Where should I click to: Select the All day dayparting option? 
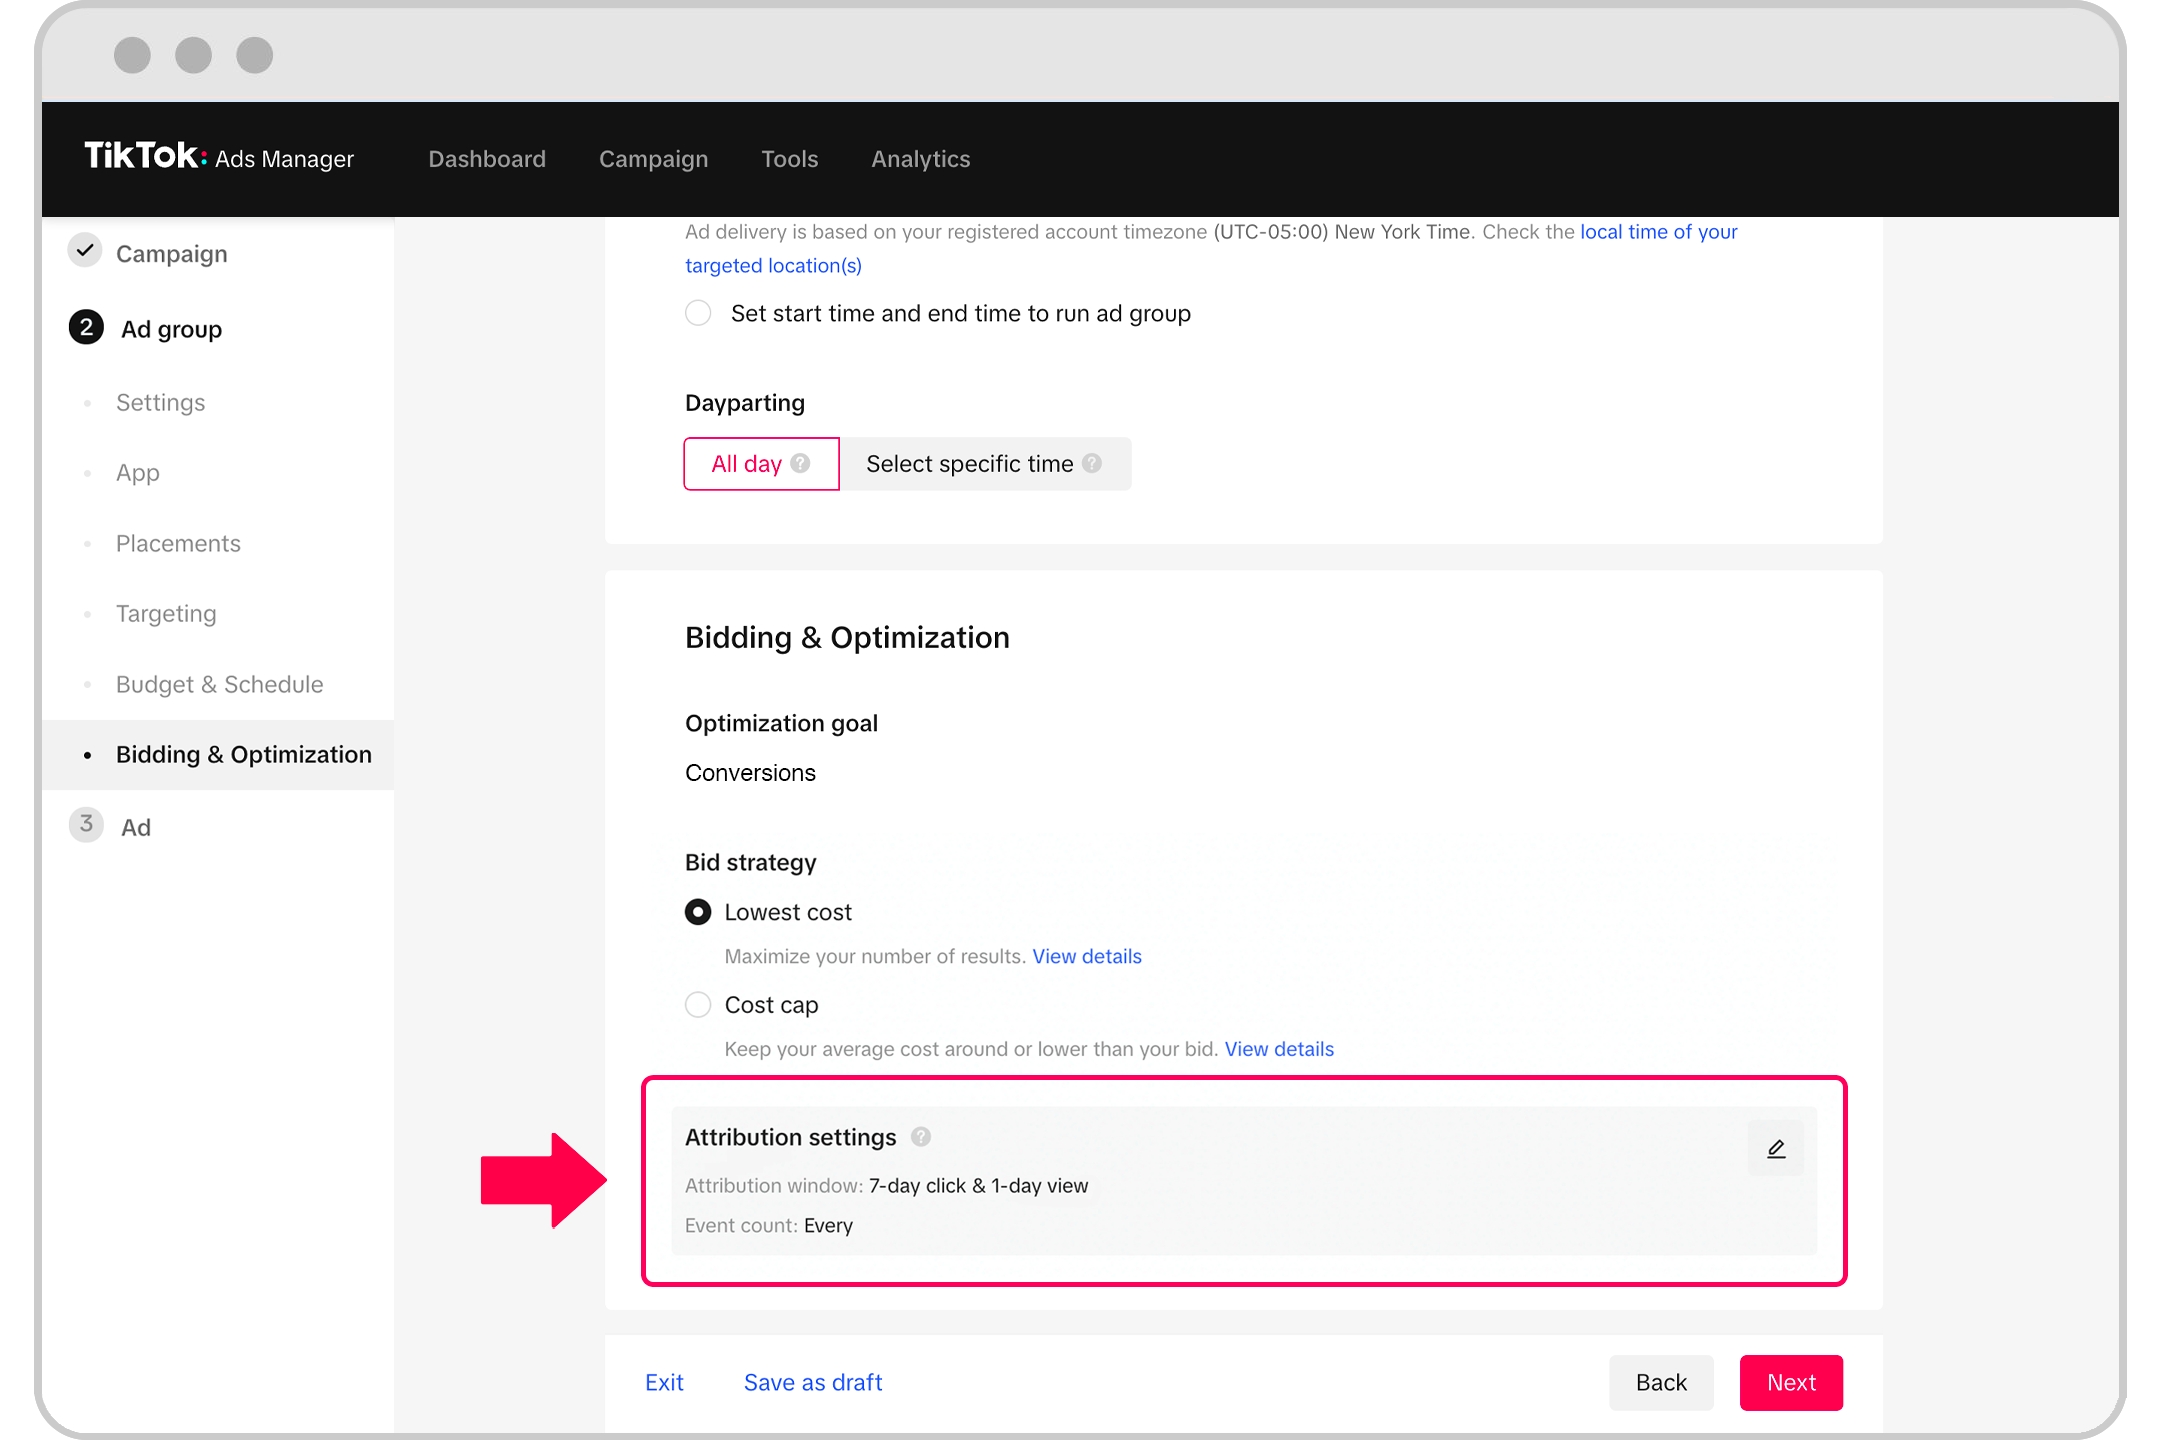759,463
